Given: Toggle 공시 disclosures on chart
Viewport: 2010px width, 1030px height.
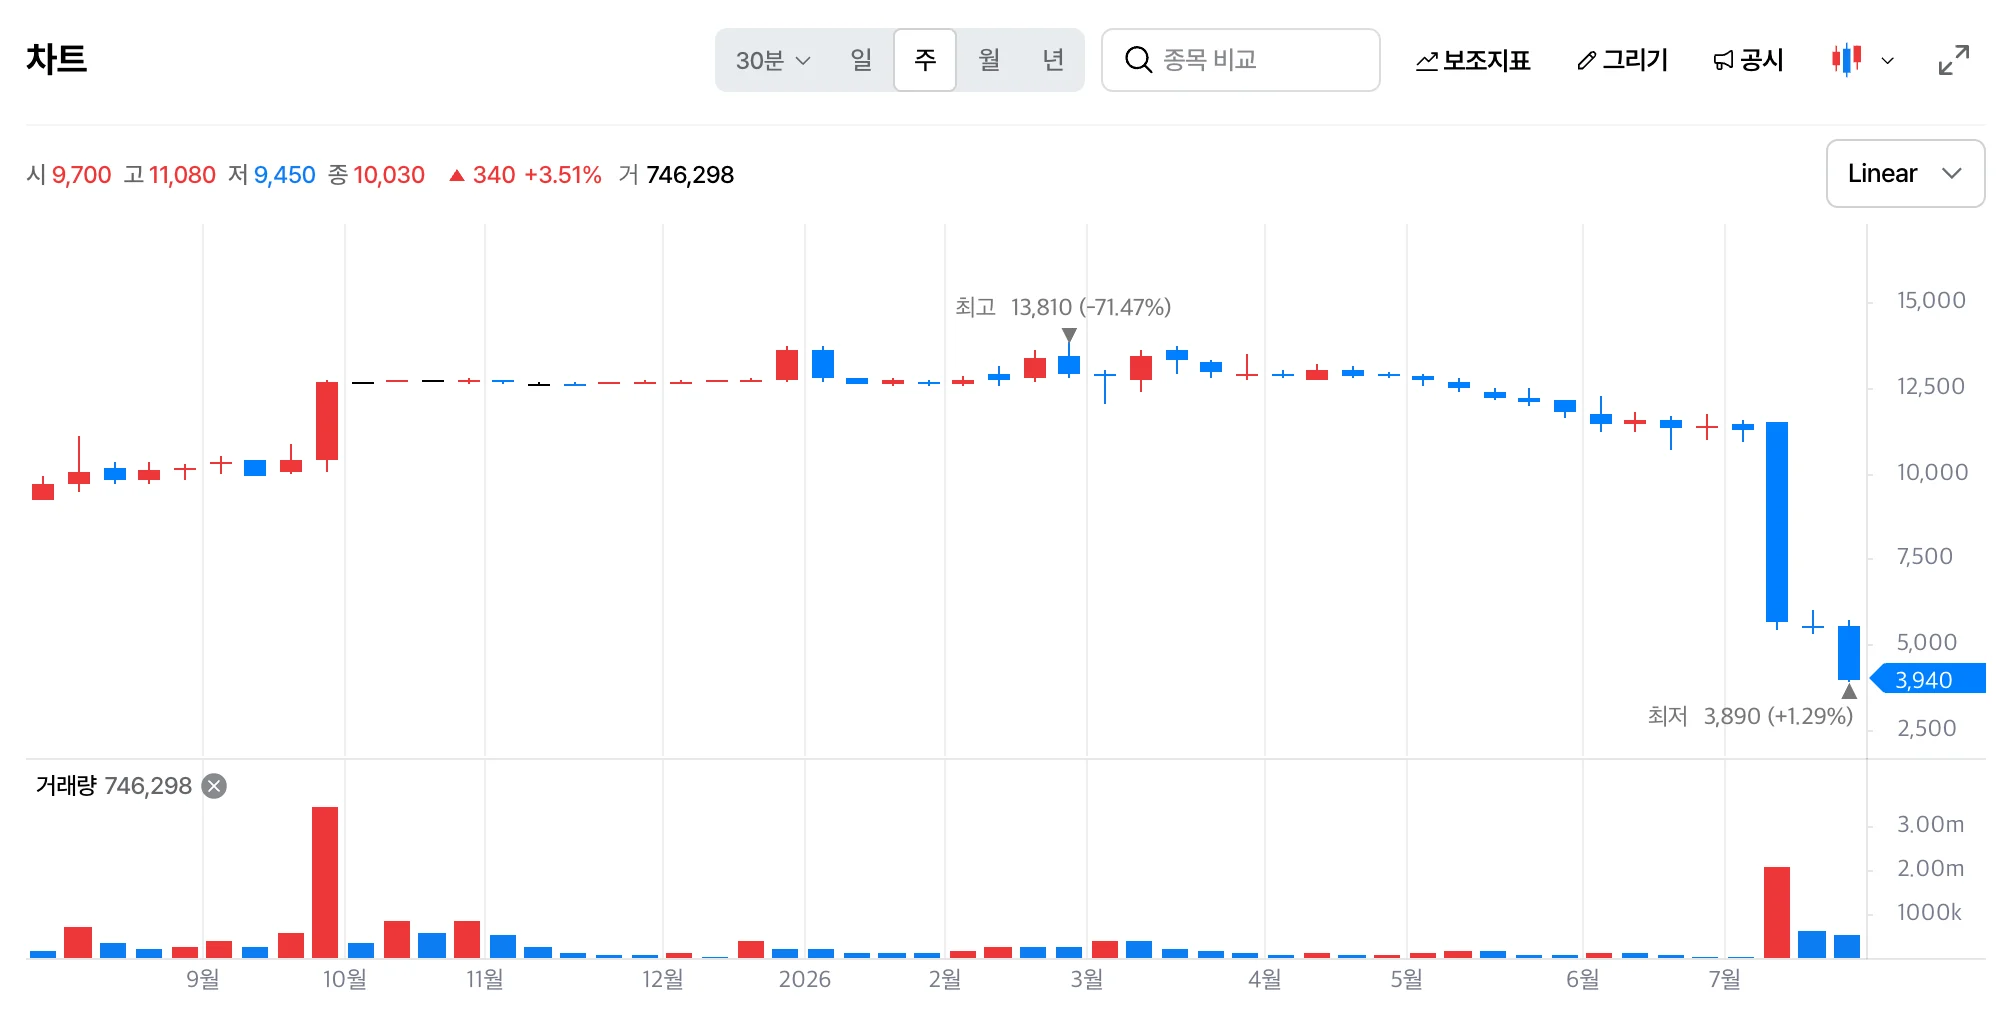Looking at the screenshot, I should pyautogui.click(x=1748, y=61).
